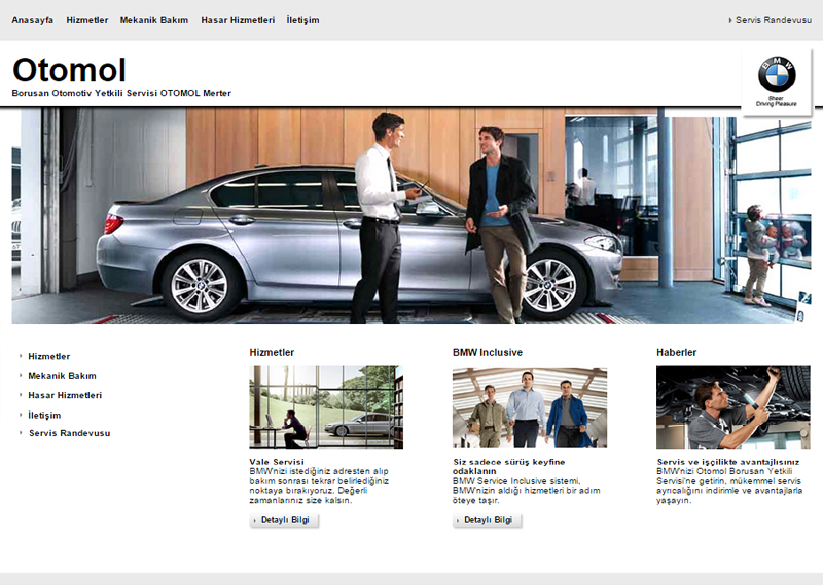Open İletişim in the top navigation
Viewport: 823px width, 586px height.
pos(302,20)
